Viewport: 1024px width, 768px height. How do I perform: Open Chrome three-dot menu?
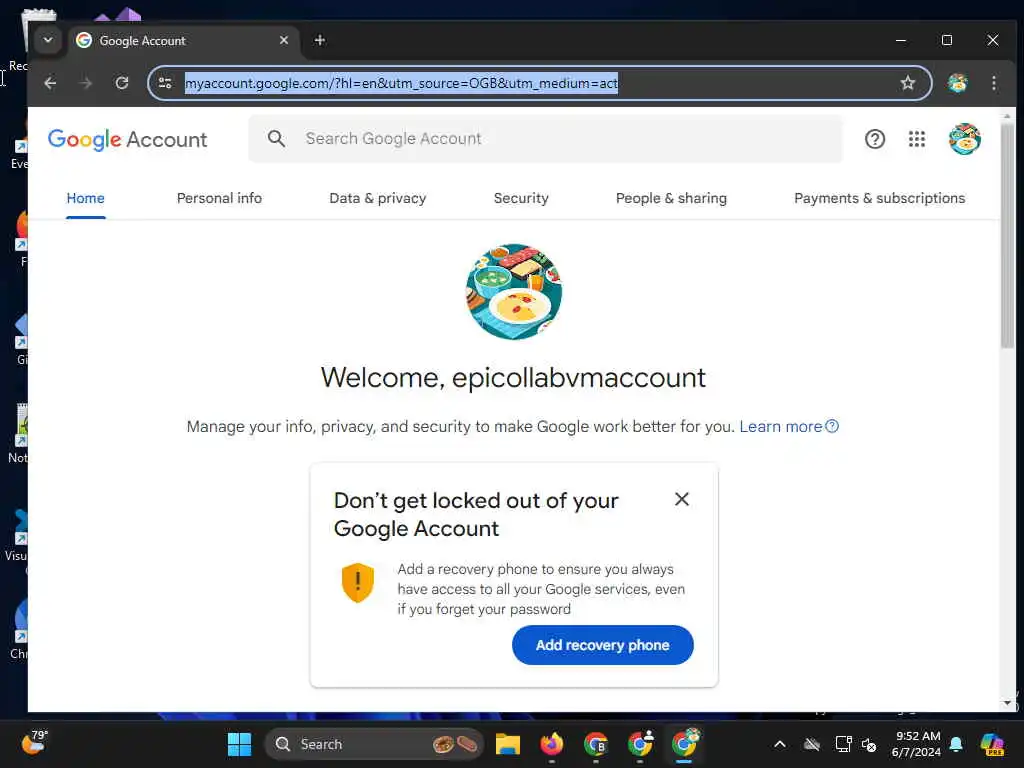click(993, 83)
